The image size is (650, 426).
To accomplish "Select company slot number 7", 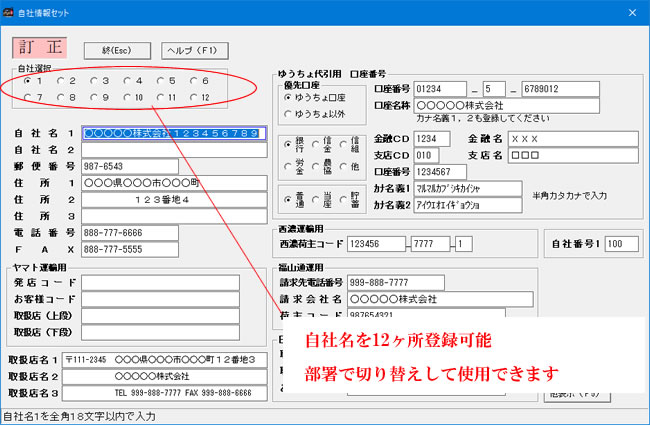I will (28, 98).
